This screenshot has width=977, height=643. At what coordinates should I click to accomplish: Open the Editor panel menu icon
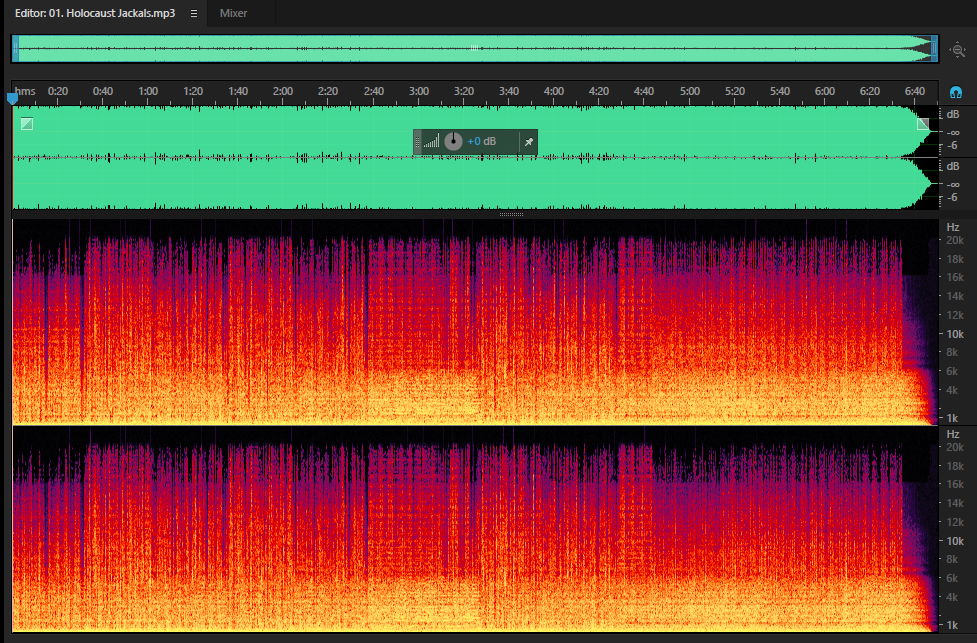(194, 13)
